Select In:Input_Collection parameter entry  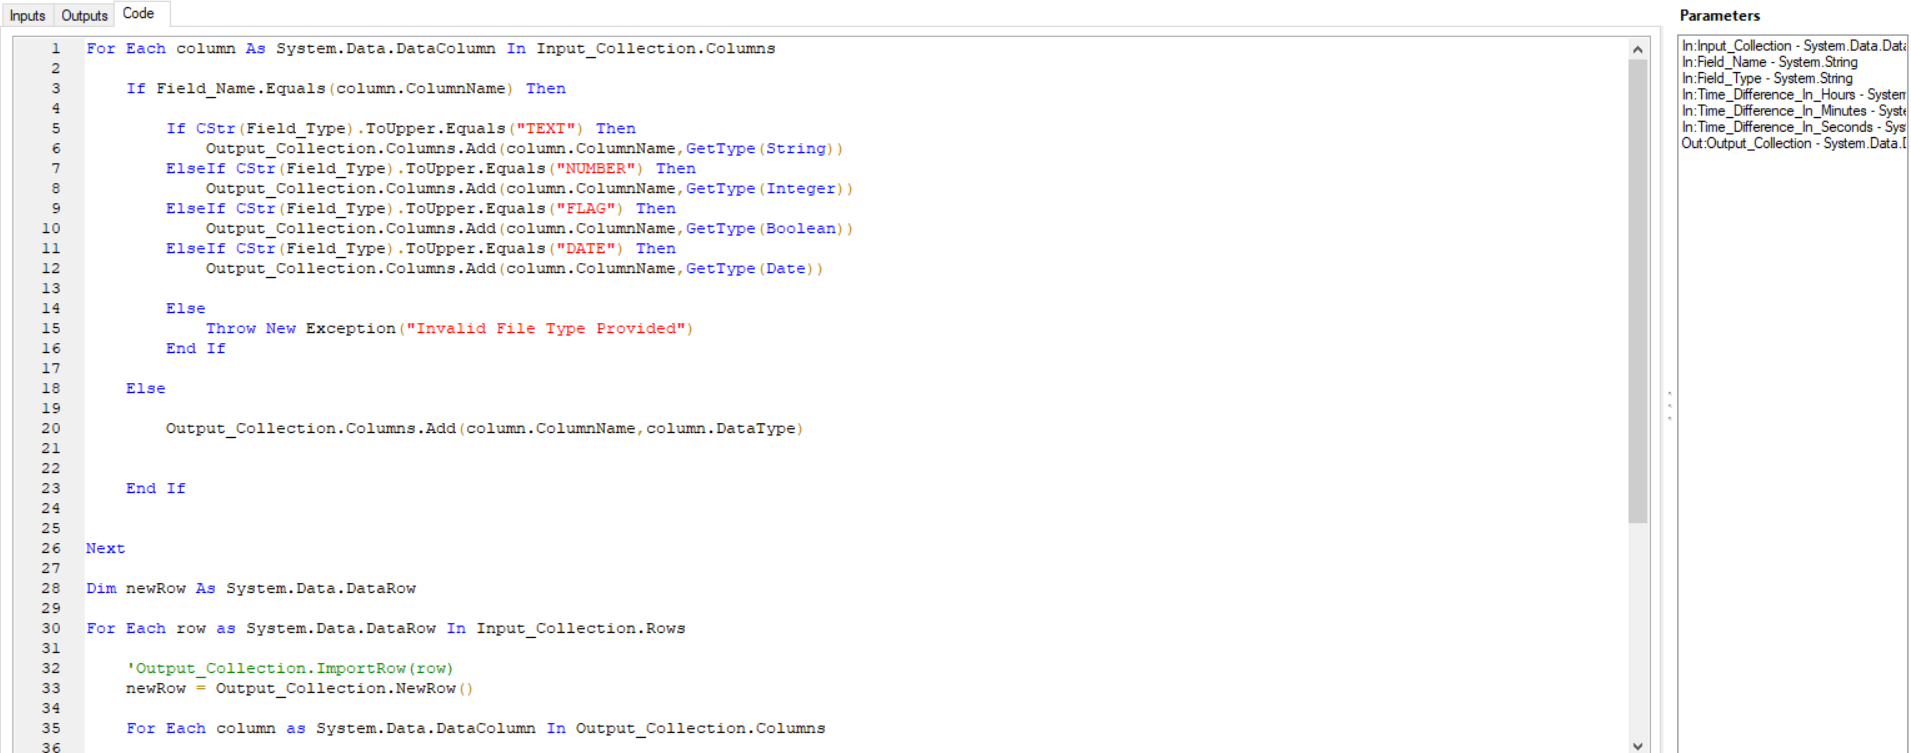coord(1793,46)
